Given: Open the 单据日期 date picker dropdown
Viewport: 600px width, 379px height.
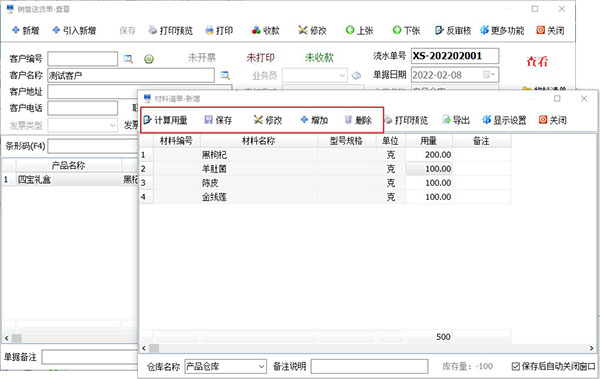Looking at the screenshot, I should point(490,75).
